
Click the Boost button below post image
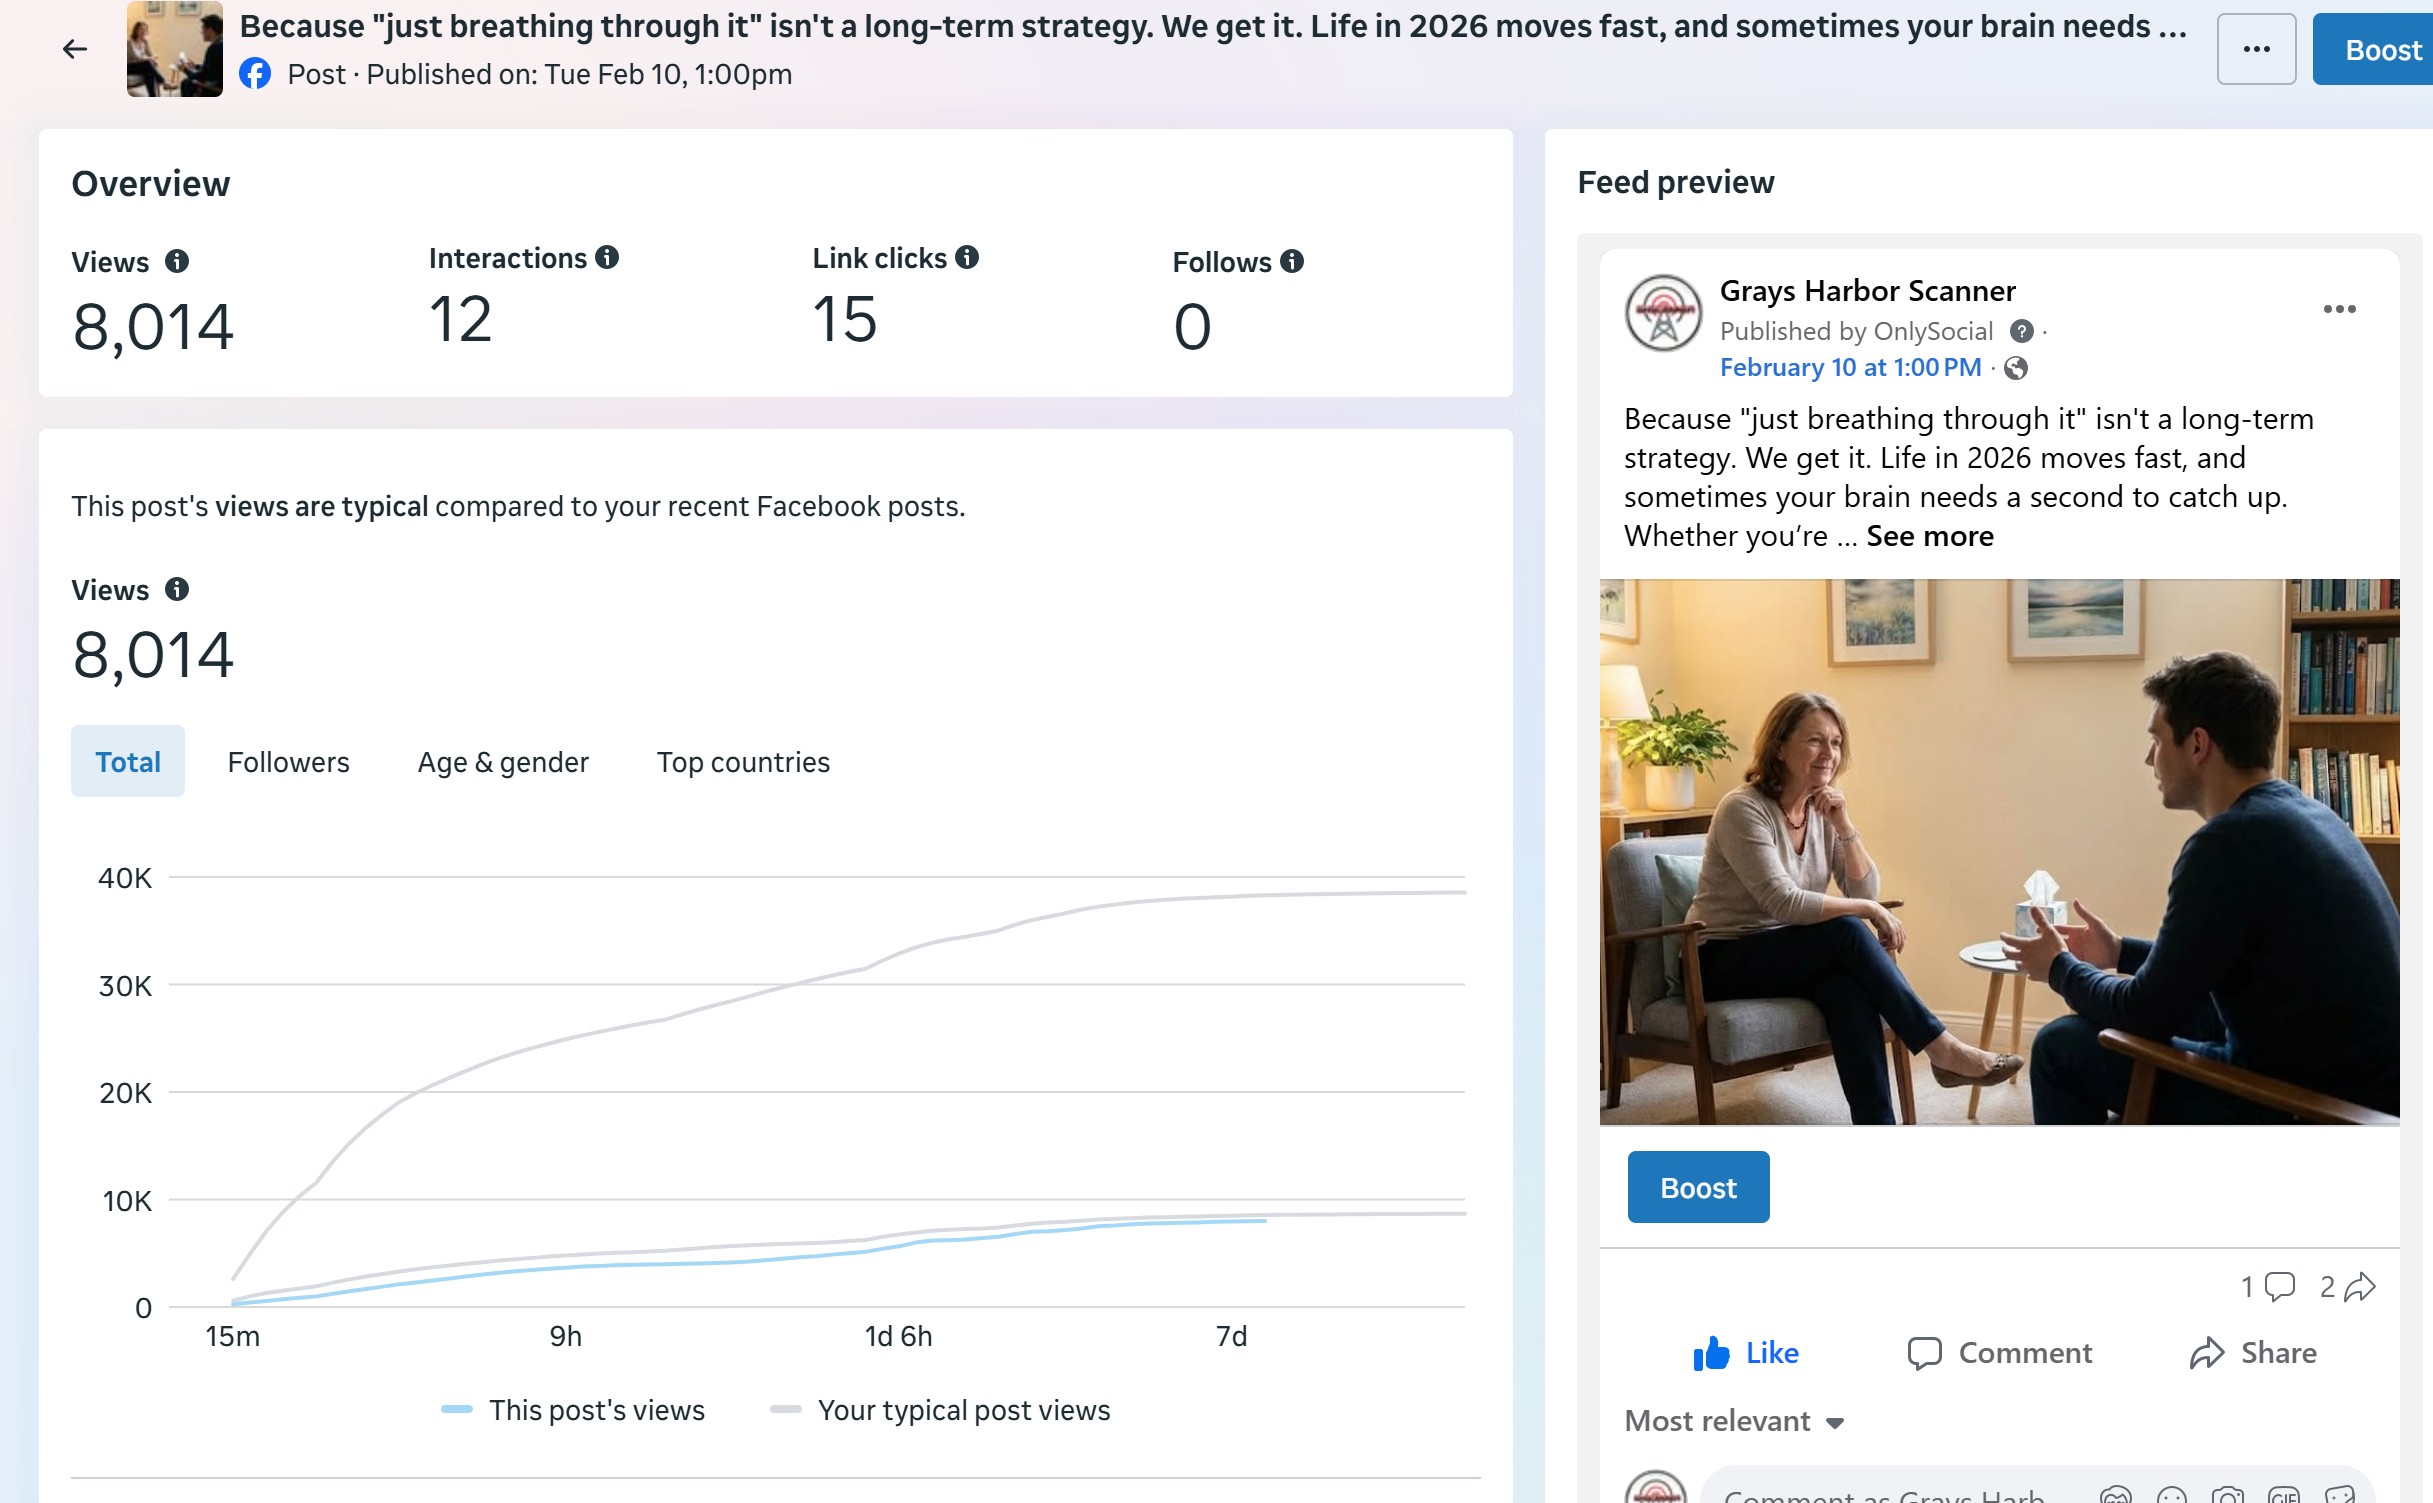(1697, 1187)
